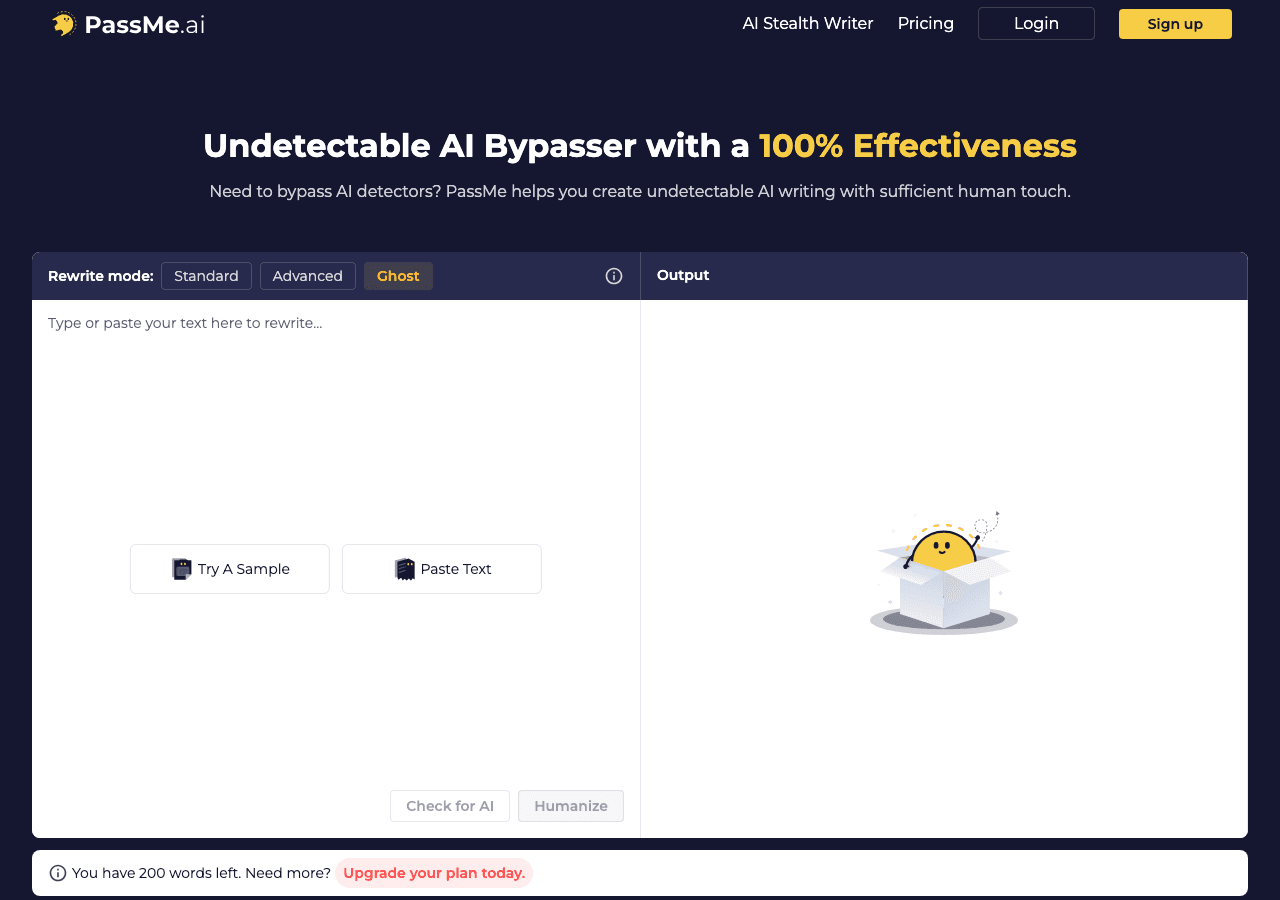Select the Advanced rewrite mode
1280x900 pixels.
pyautogui.click(x=308, y=276)
